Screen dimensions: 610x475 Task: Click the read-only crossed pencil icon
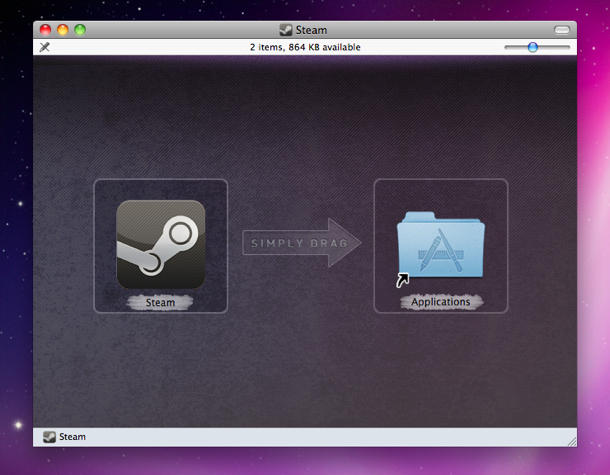point(44,47)
